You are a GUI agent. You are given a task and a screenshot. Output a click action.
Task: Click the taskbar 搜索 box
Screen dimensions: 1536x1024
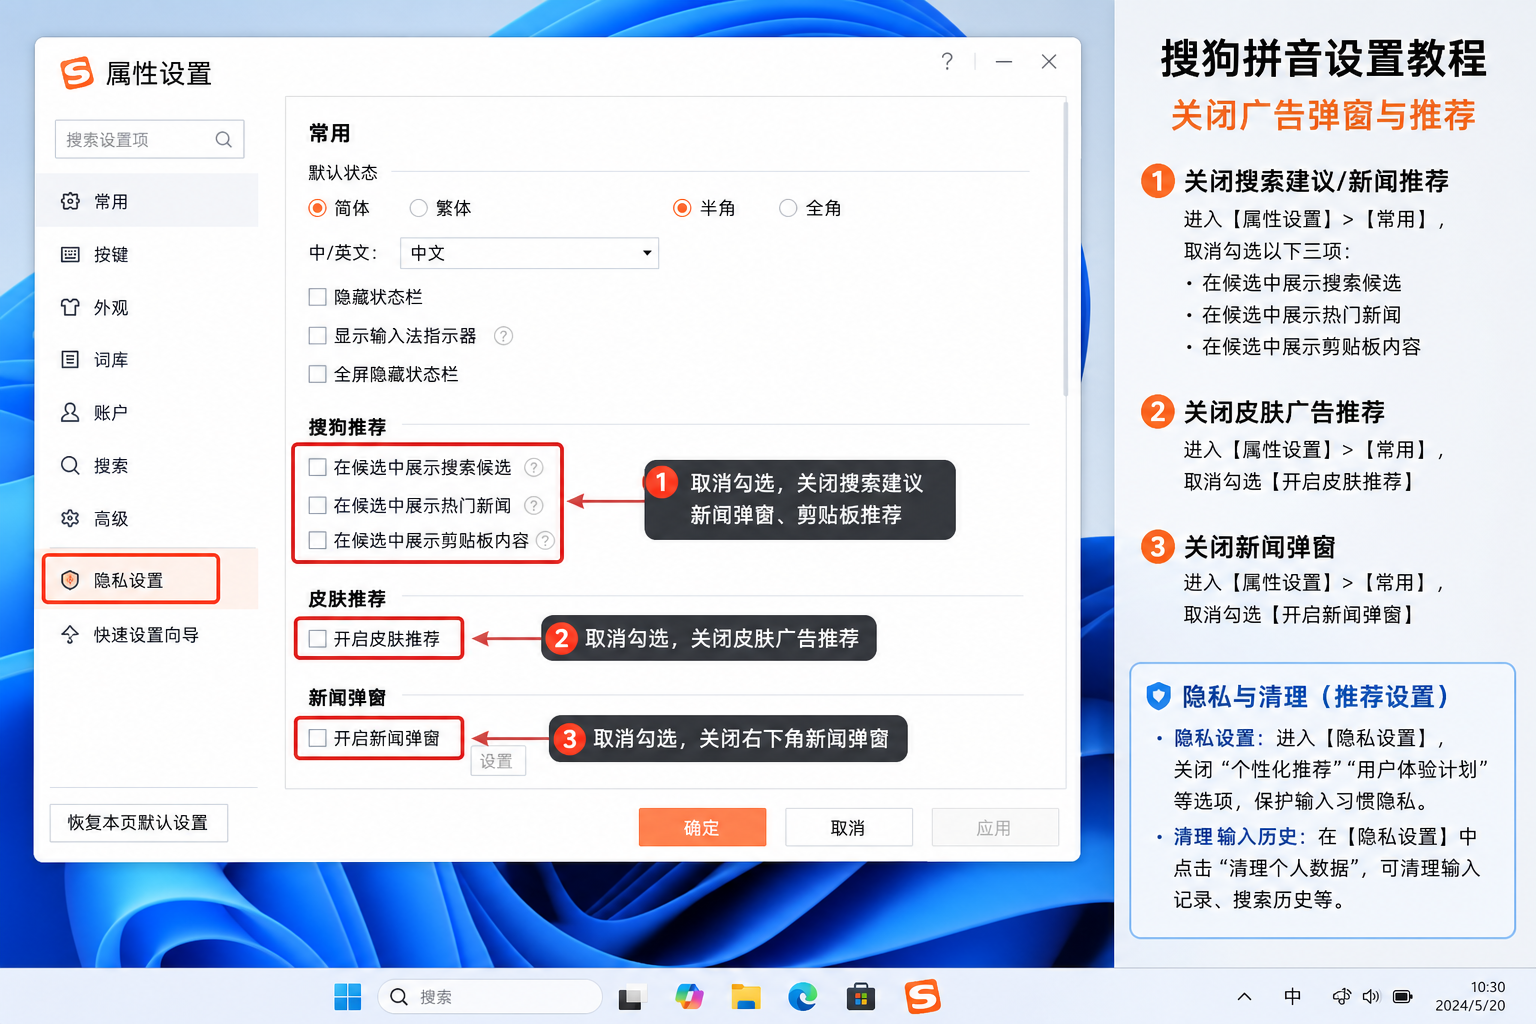tap(490, 997)
